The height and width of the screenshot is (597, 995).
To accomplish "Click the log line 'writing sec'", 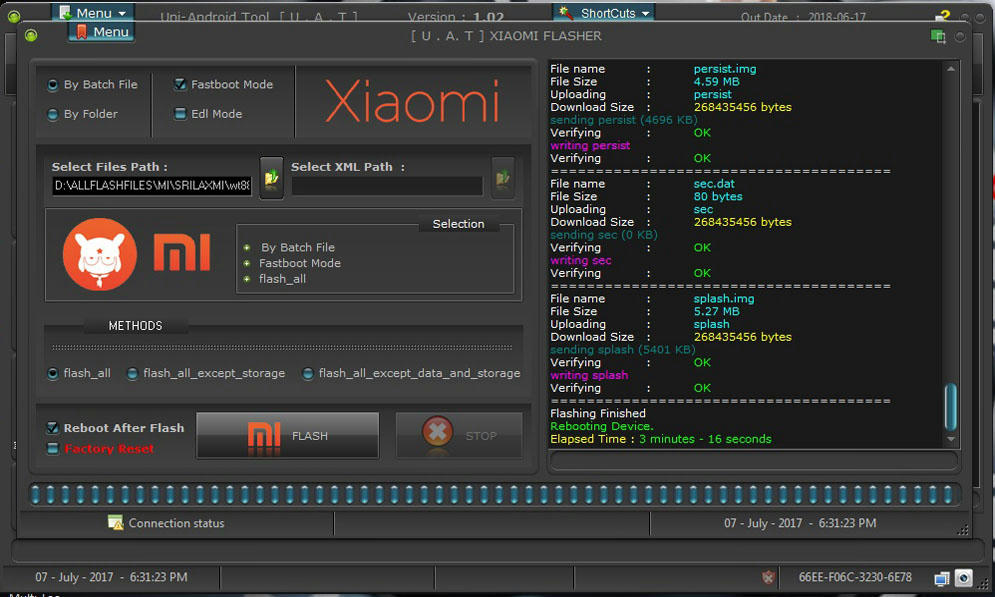I will coord(581,260).
